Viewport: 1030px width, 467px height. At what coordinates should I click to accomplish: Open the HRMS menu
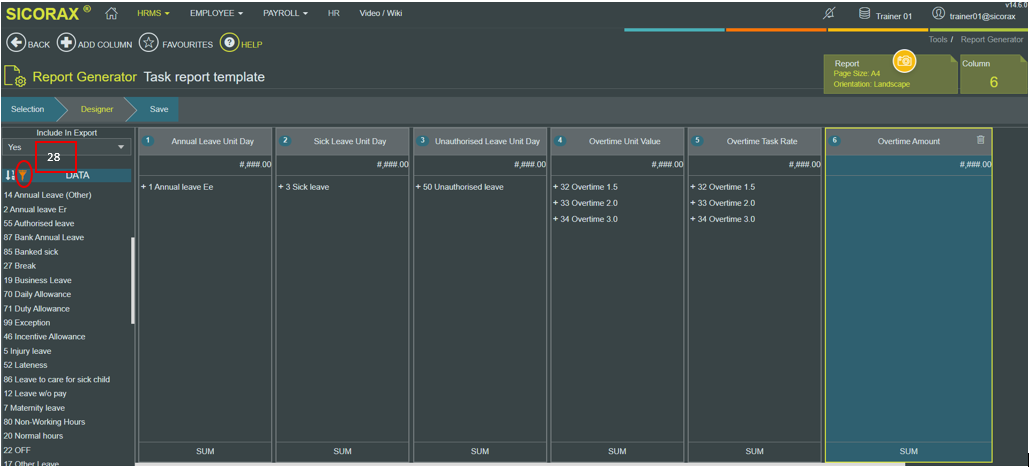tap(153, 13)
